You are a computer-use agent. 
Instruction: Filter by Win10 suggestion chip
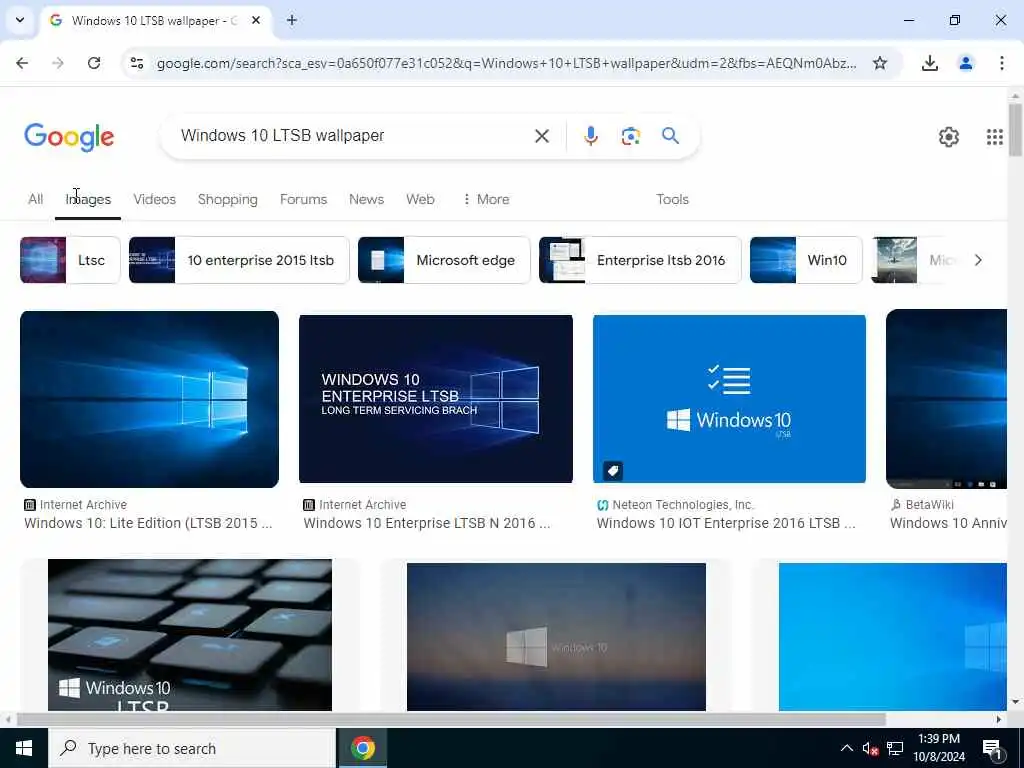(x=806, y=260)
